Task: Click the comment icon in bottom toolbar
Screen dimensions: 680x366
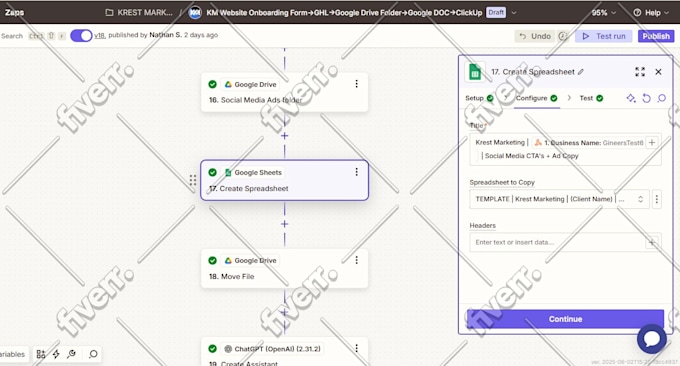Action: pos(93,354)
